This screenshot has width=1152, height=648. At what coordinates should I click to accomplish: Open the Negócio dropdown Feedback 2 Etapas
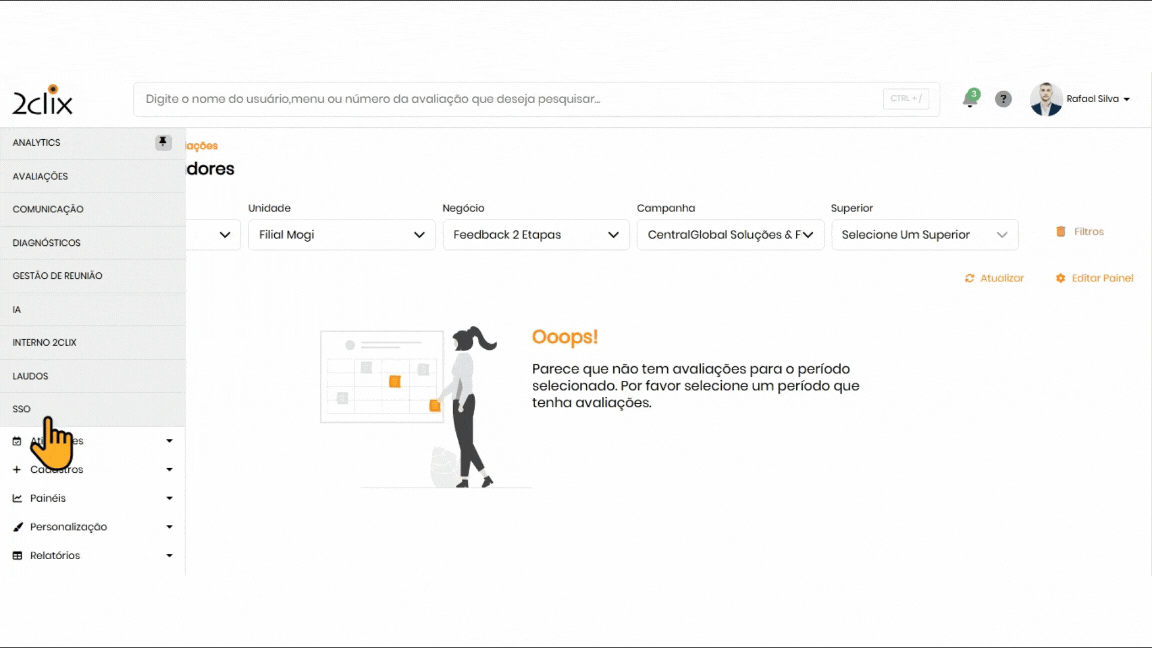coord(535,235)
